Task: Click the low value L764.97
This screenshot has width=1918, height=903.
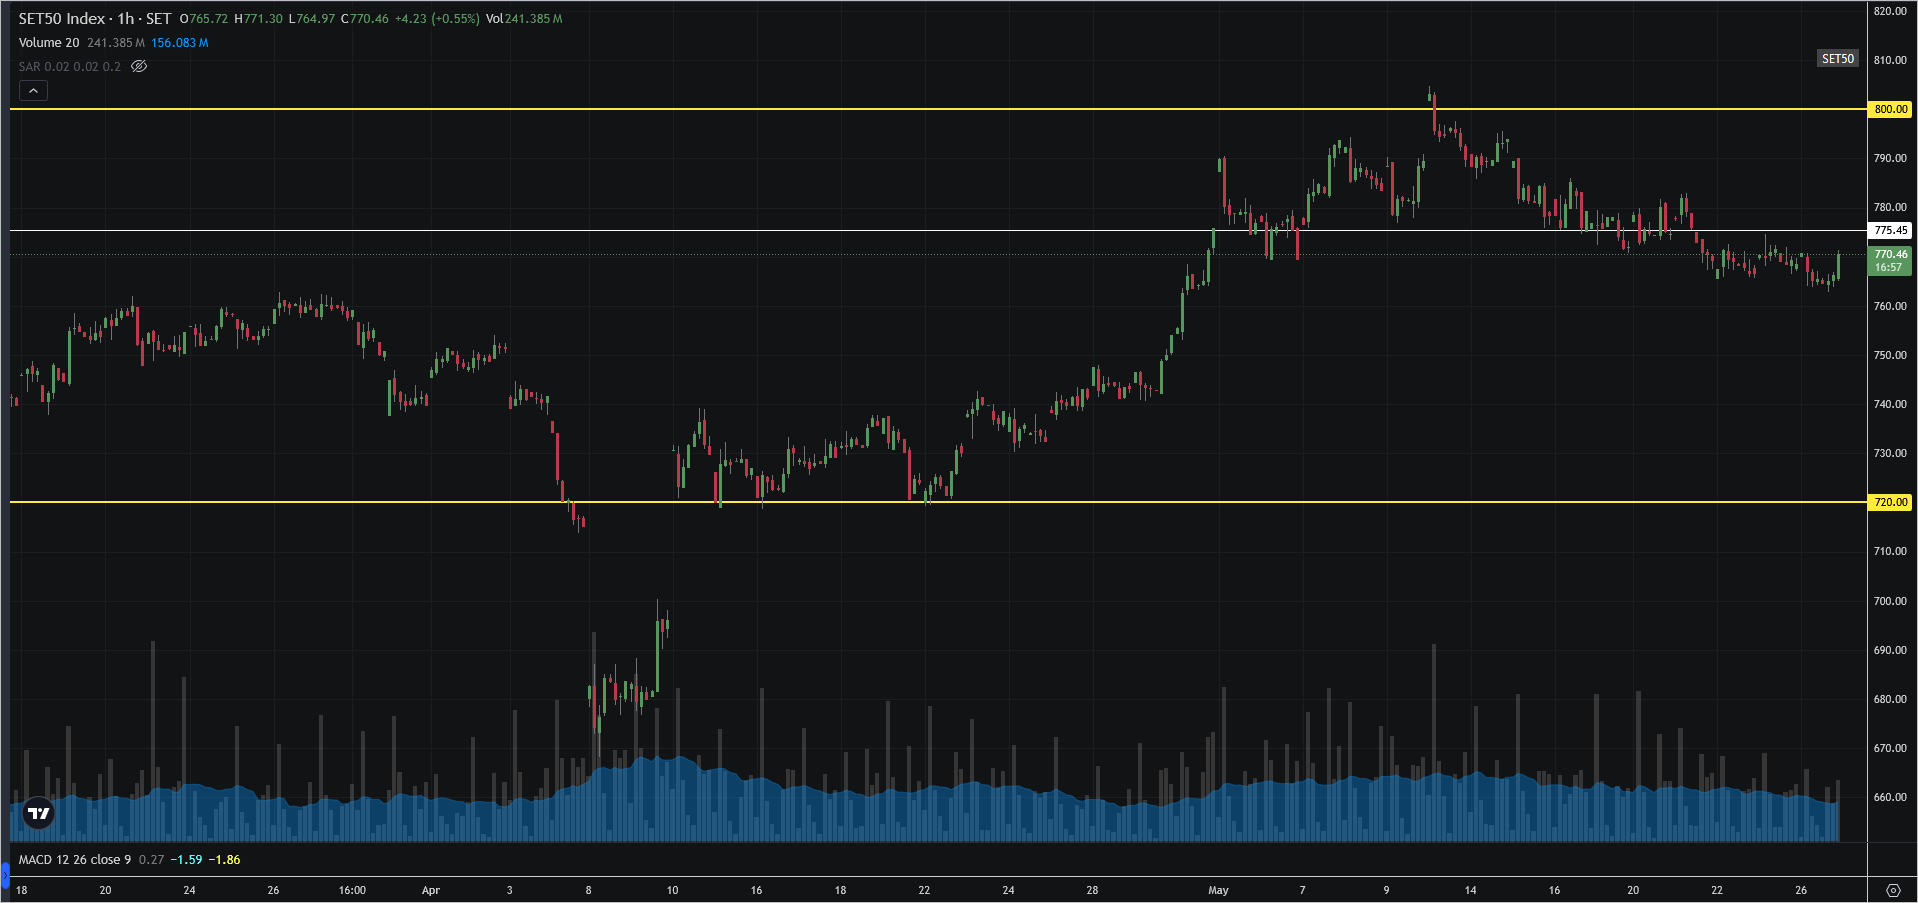Action: click(312, 19)
